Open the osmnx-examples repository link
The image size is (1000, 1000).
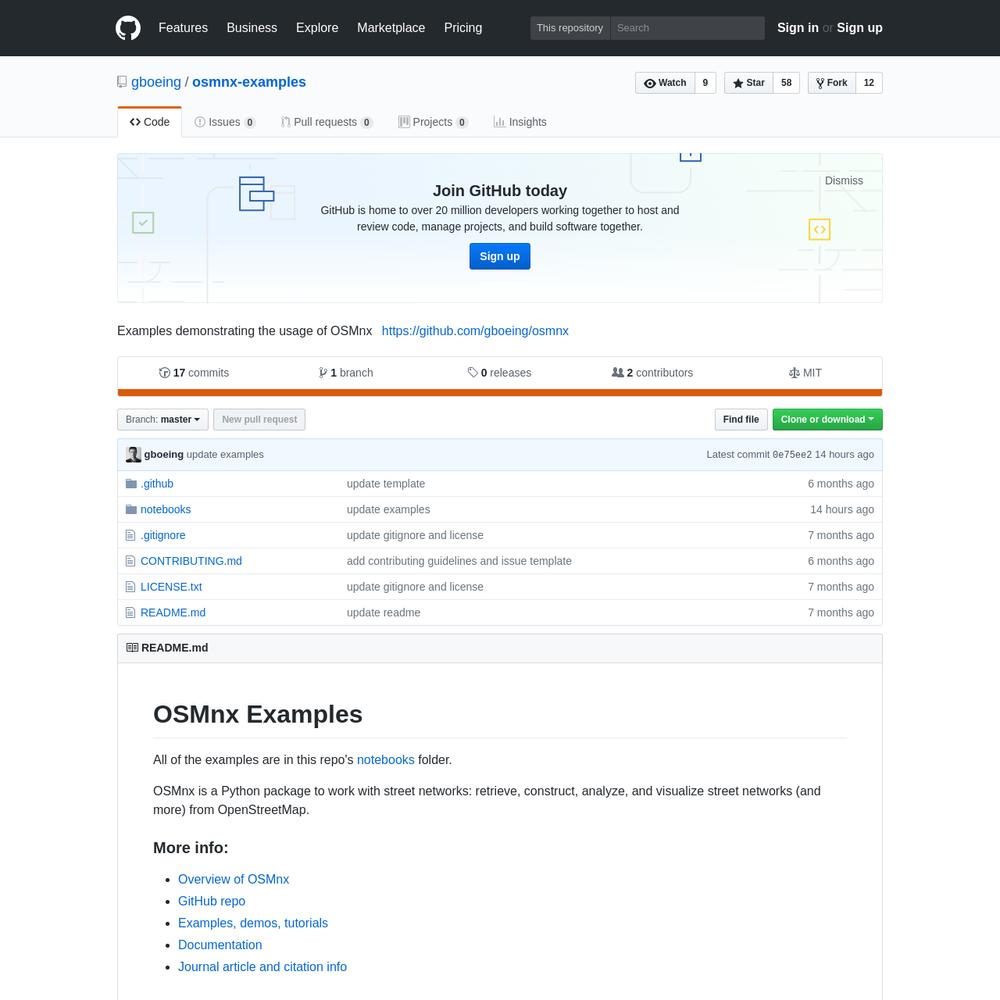(249, 82)
